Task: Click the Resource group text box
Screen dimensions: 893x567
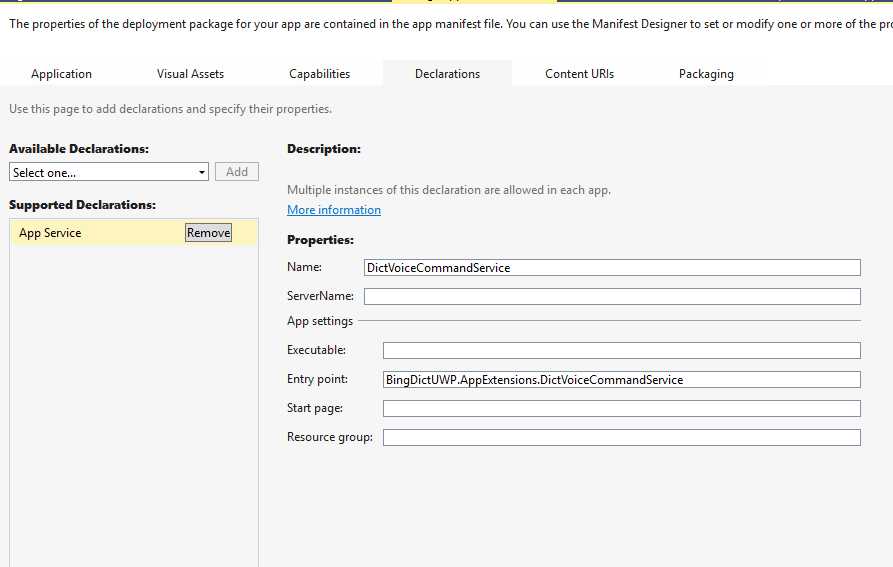Action: pos(621,438)
